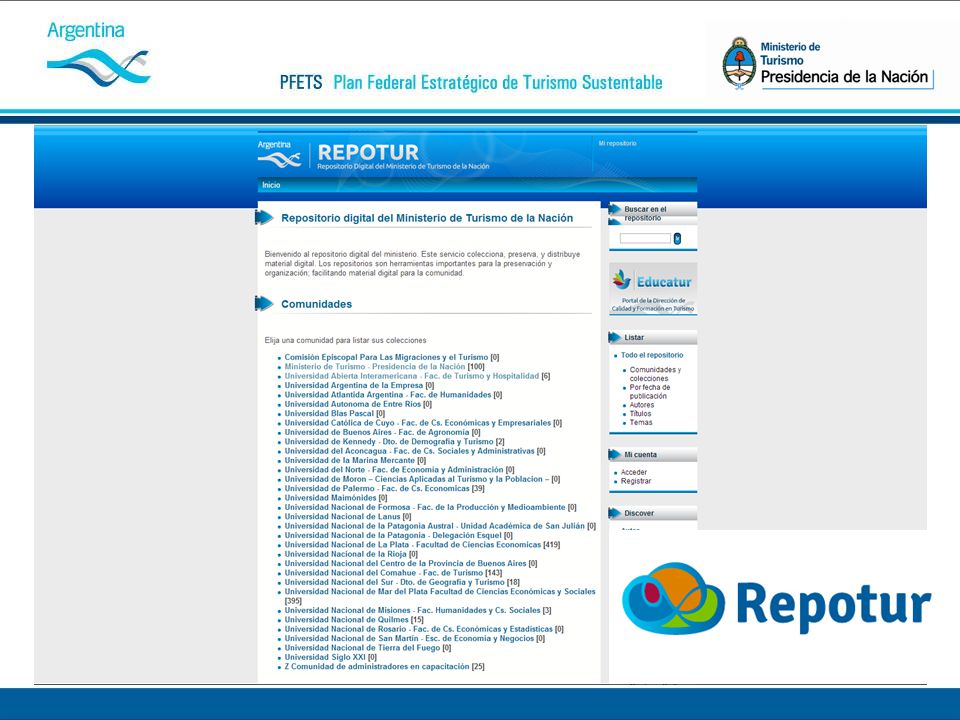Open Universidad Siglo XXI community
This screenshot has height=720, width=960.
click(325, 657)
